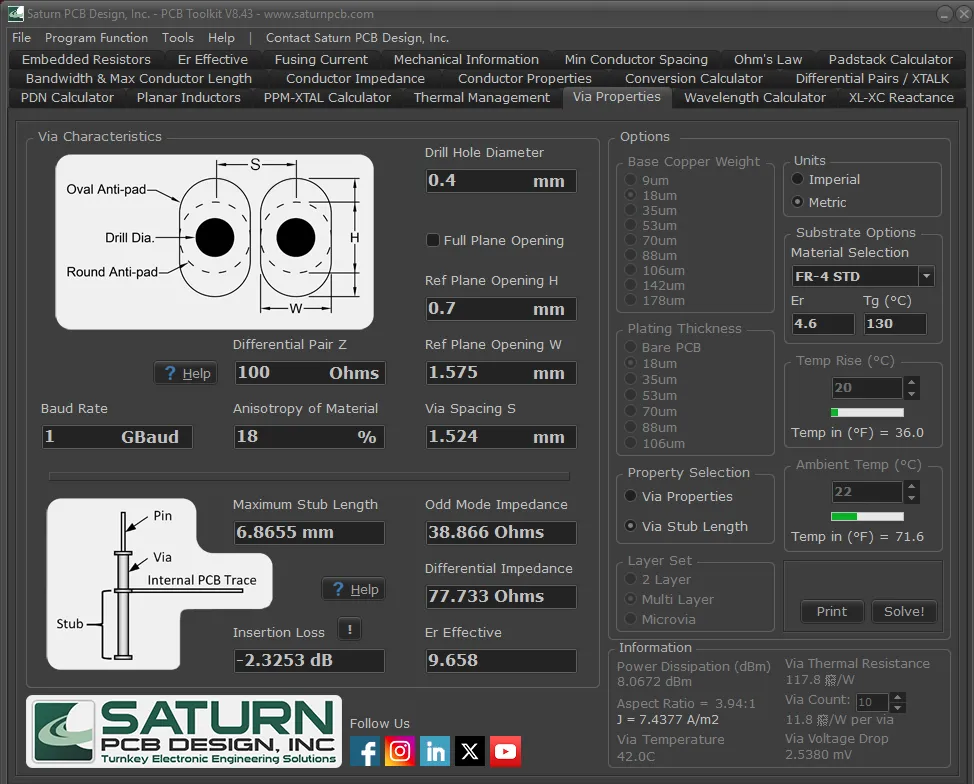Viewport: 974px width, 784px height.
Task: Click the Saturn app icon in title bar
Action: coord(16,13)
